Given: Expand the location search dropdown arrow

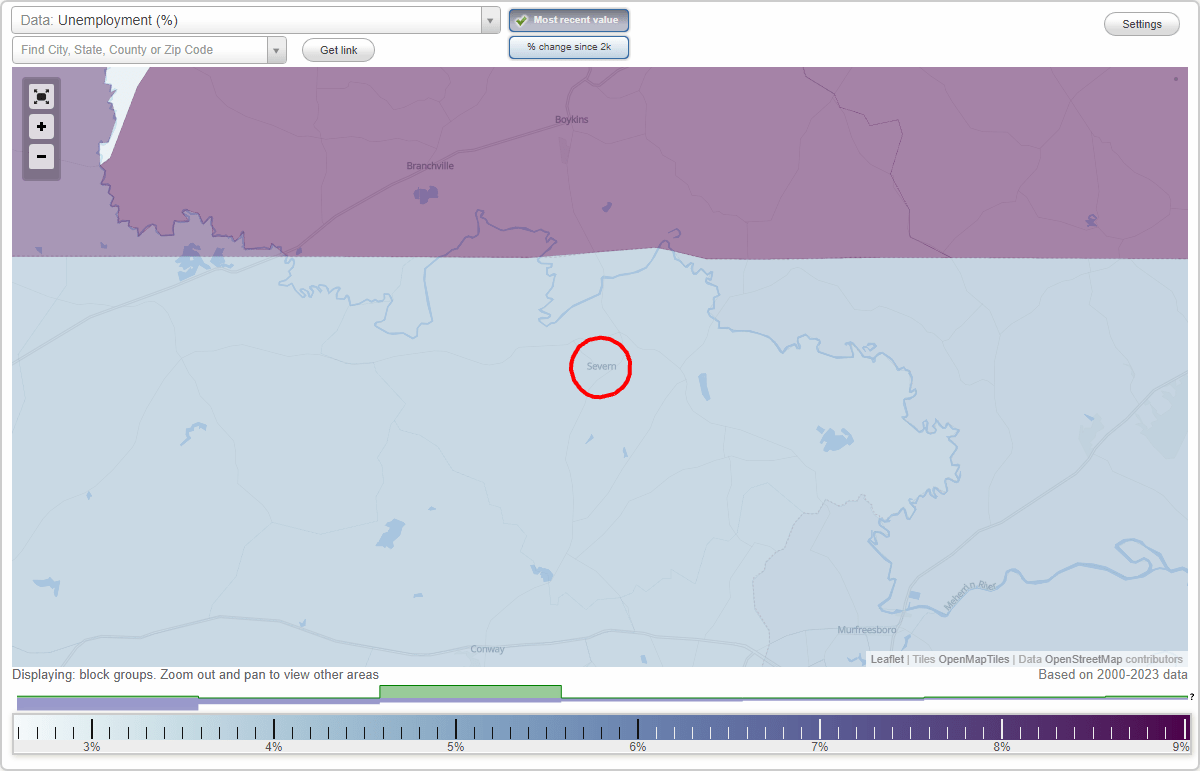Looking at the screenshot, I should [x=277, y=50].
